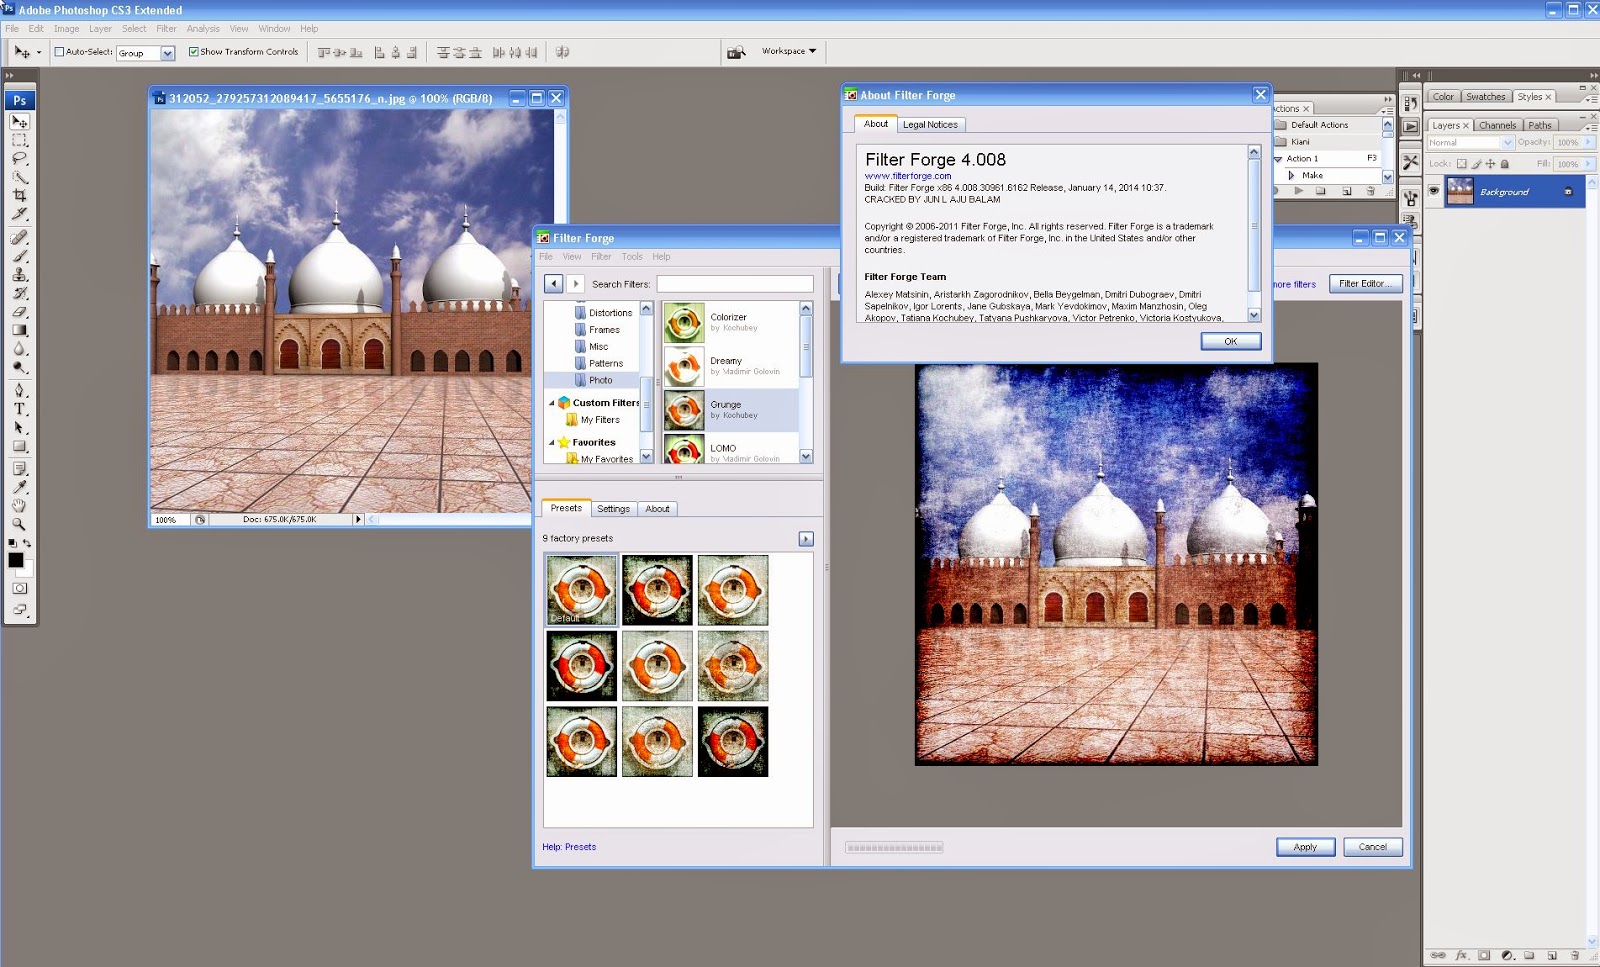Open the Auto-Select Group dropdown

167,53
